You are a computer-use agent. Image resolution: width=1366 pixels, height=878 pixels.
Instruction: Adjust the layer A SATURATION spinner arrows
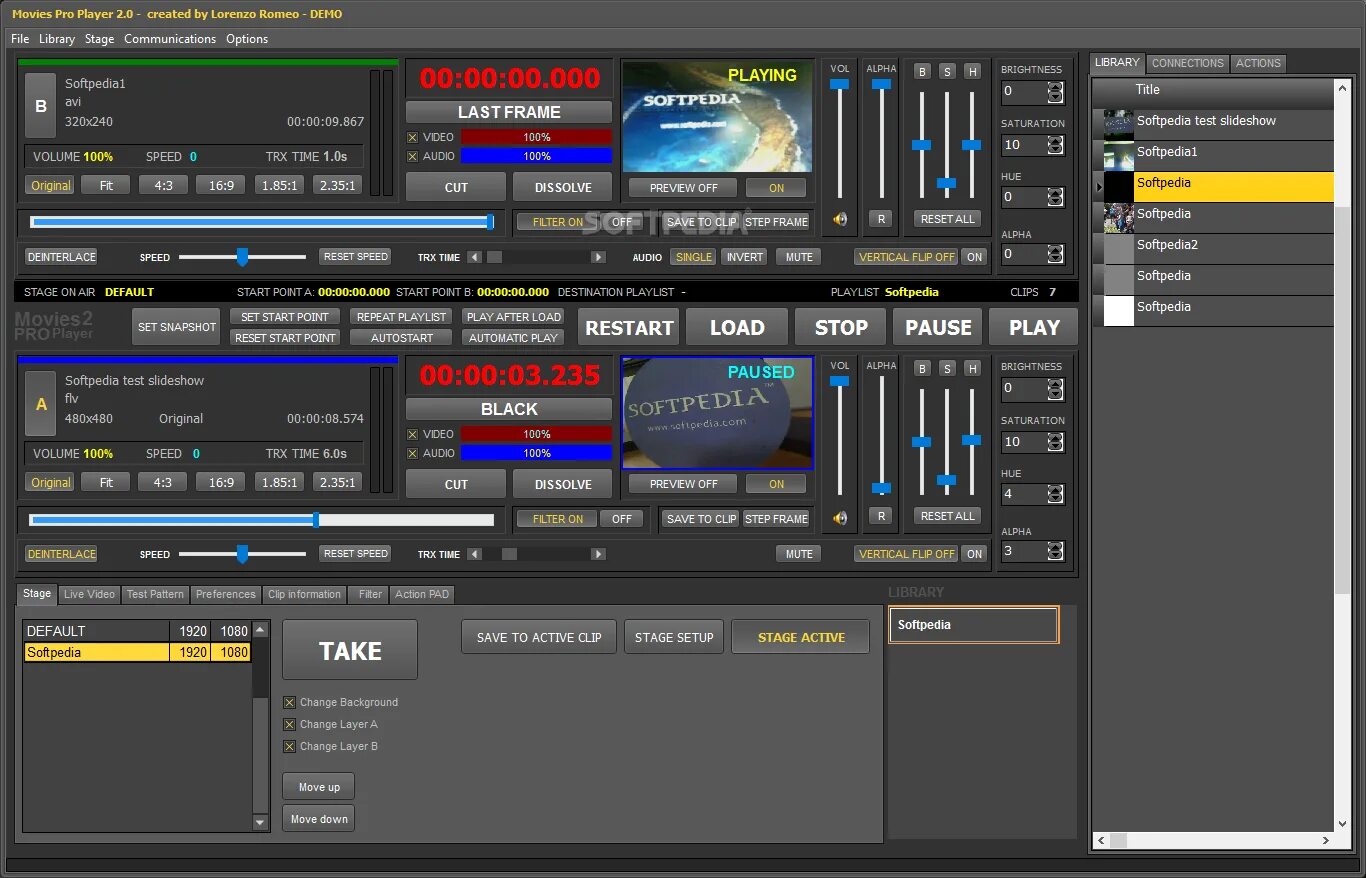tap(1055, 442)
